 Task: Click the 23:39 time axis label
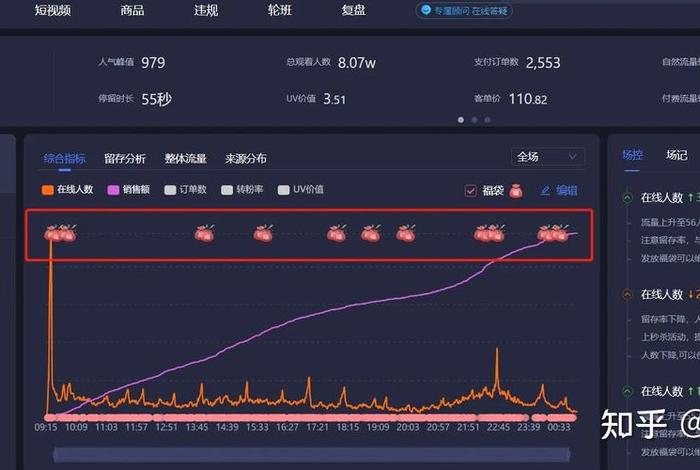click(529, 427)
